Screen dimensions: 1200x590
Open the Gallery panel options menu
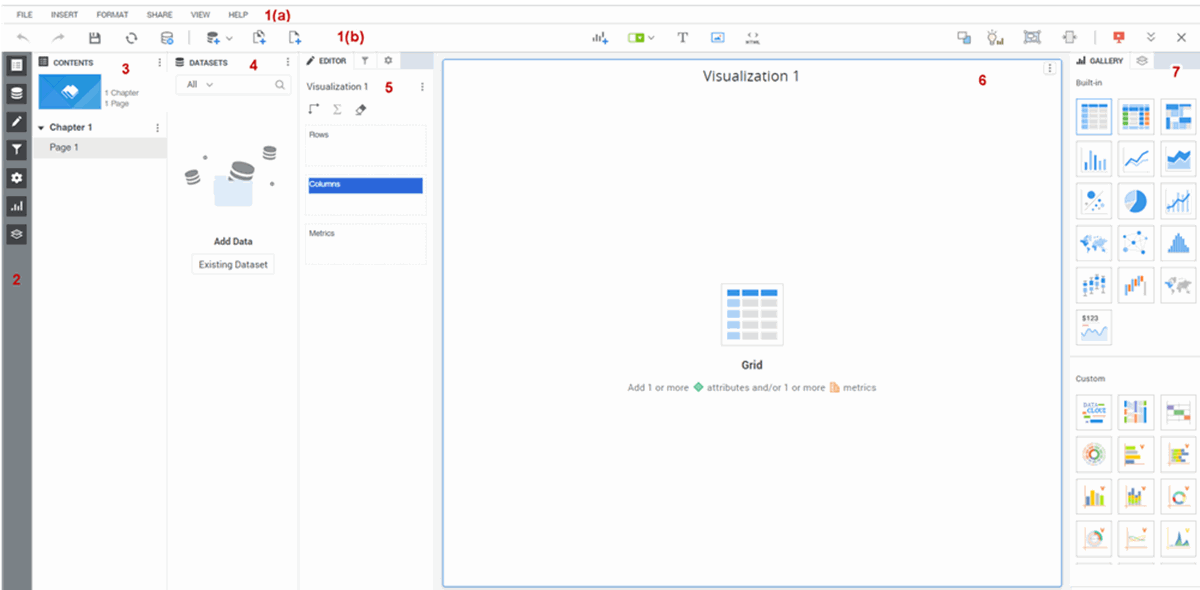pyautogui.click(x=1143, y=60)
